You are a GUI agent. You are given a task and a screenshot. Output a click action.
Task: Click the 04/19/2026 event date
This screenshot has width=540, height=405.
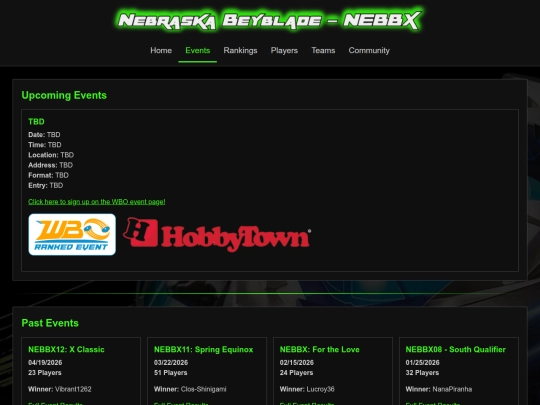tap(45, 363)
